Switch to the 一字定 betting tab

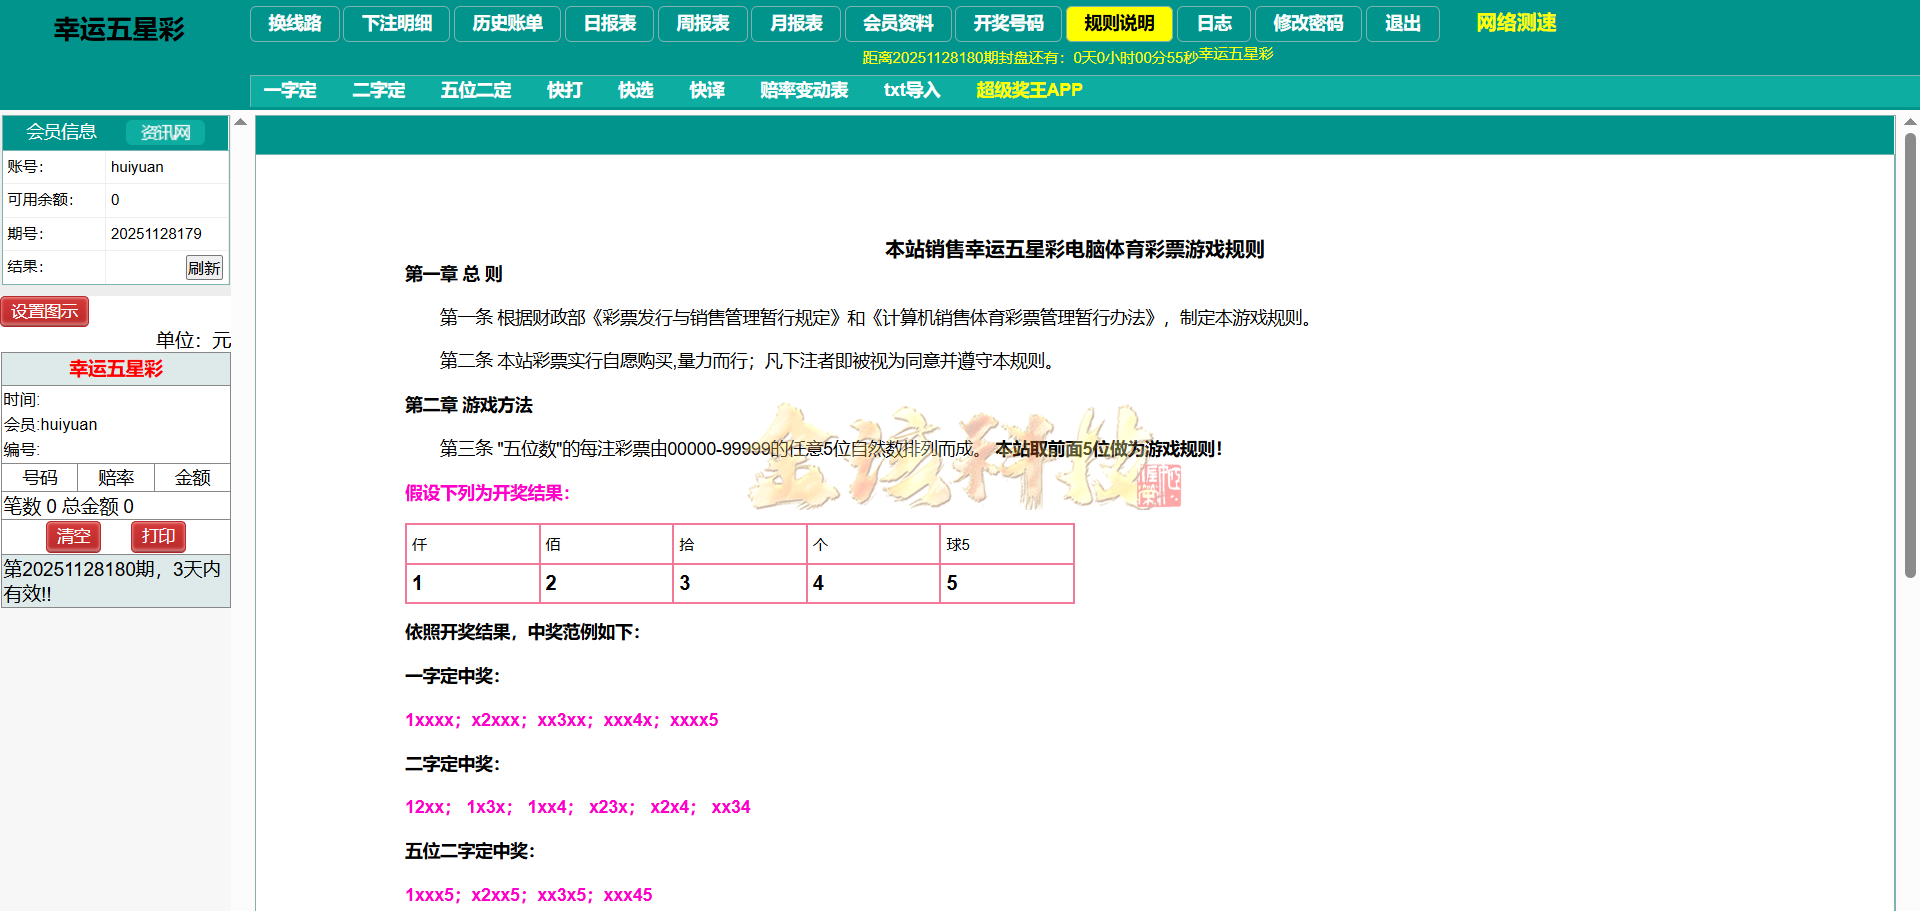coord(290,90)
